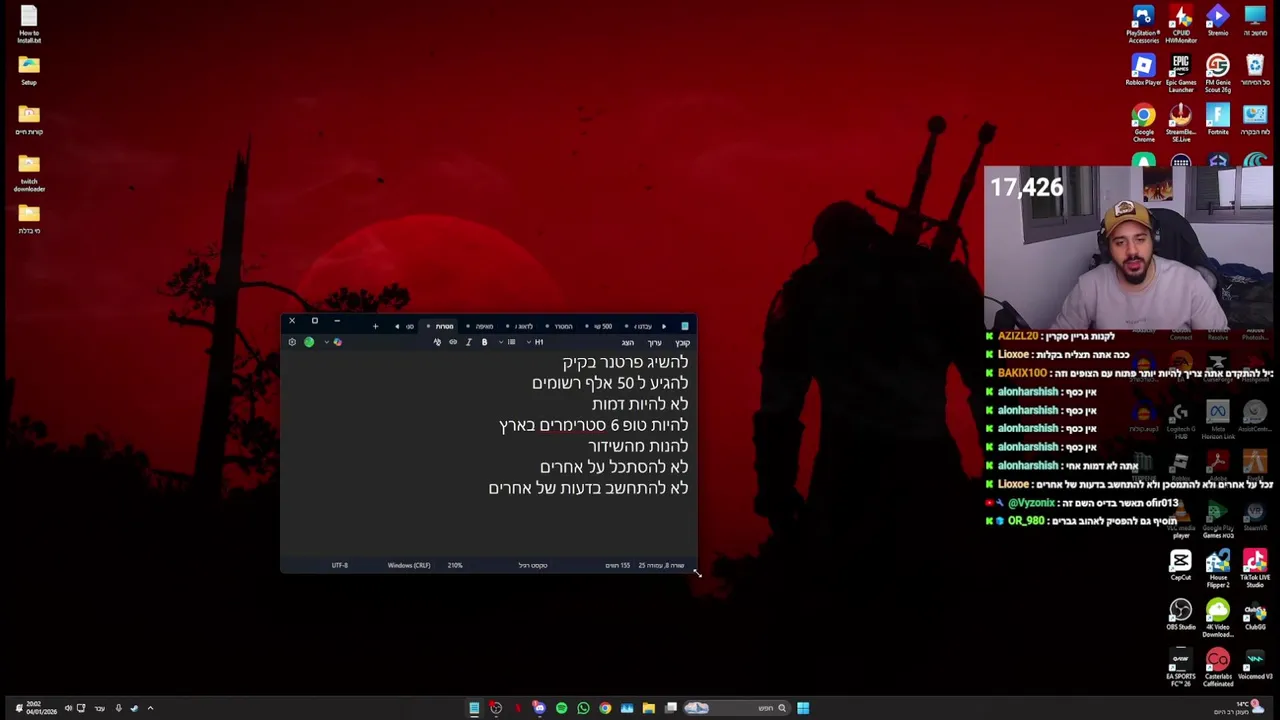Toggle bold formatting in Notepad
Screen dimensions: 1280x720
[x=484, y=342]
